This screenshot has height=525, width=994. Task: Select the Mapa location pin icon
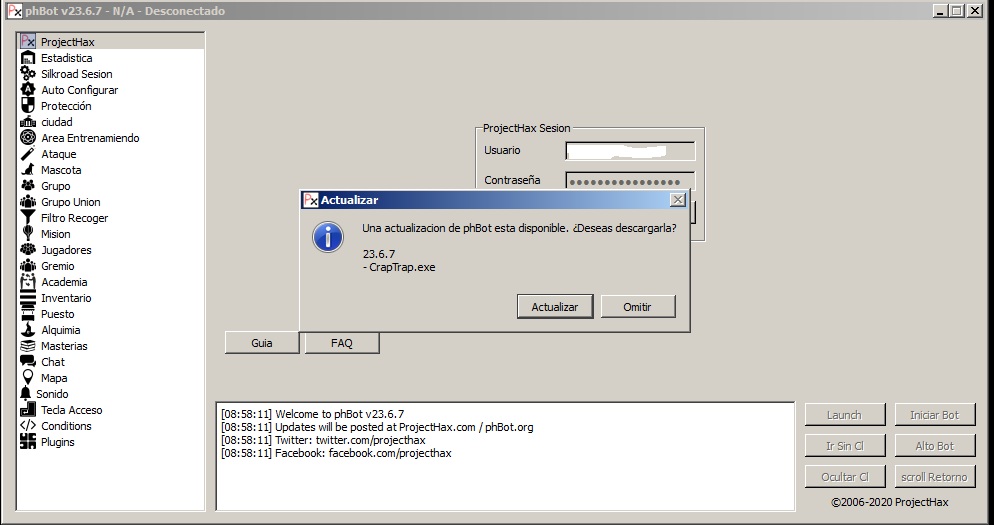click(28, 378)
